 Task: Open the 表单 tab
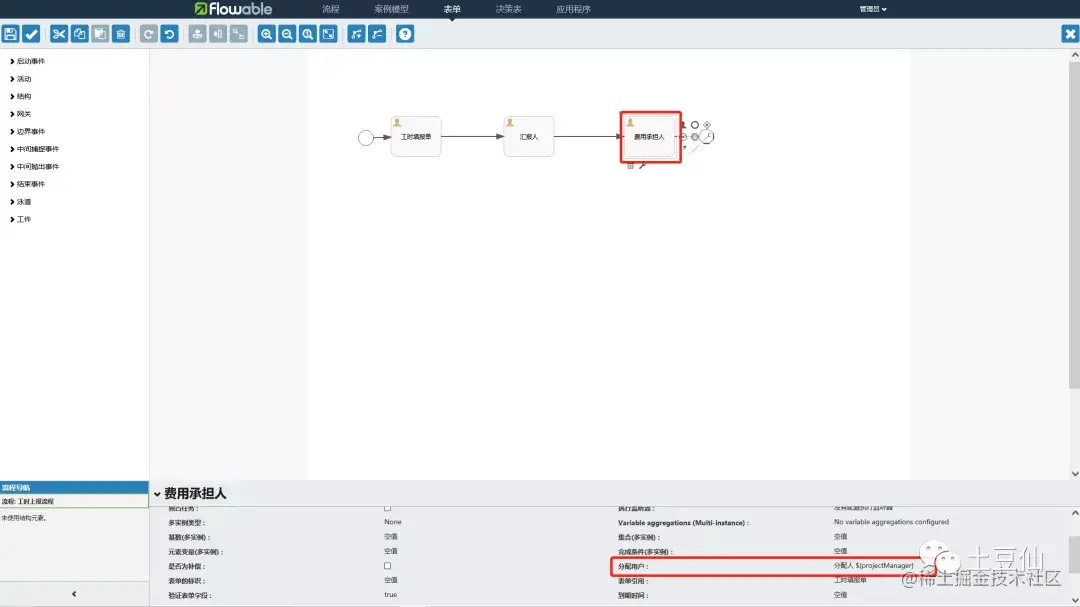[452, 9]
